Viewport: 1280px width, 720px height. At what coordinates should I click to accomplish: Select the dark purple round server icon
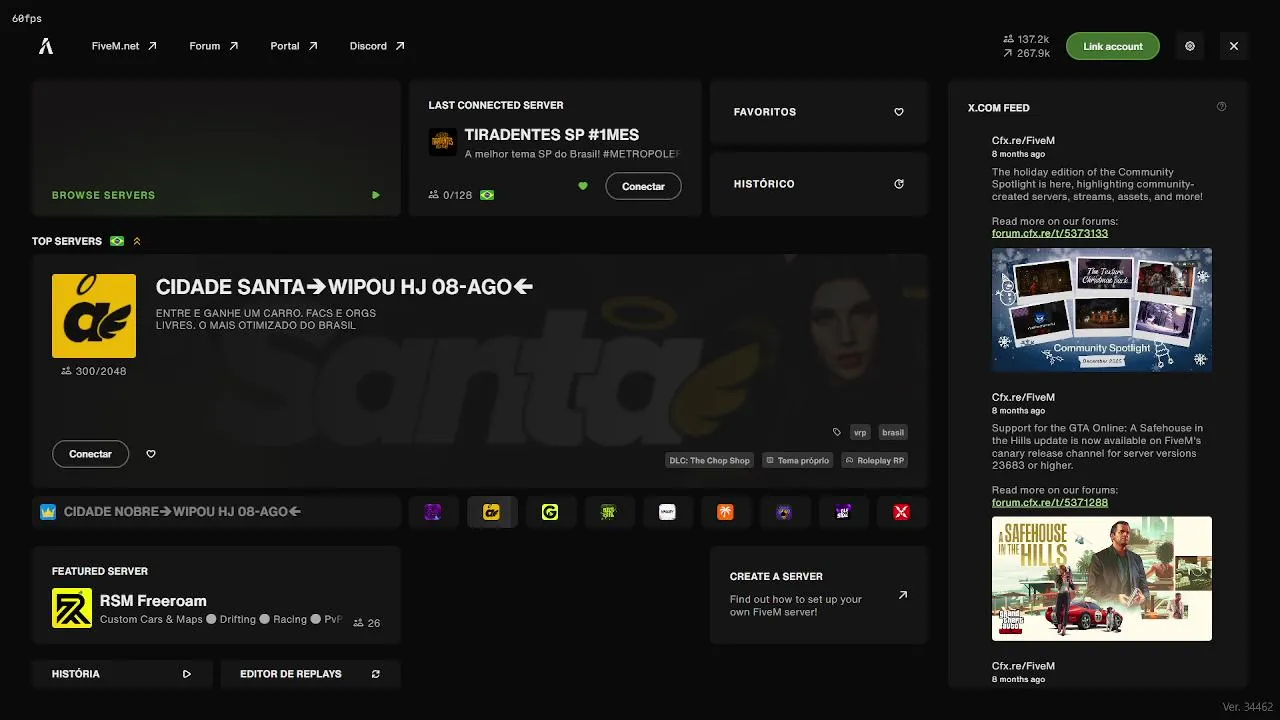click(x=784, y=512)
